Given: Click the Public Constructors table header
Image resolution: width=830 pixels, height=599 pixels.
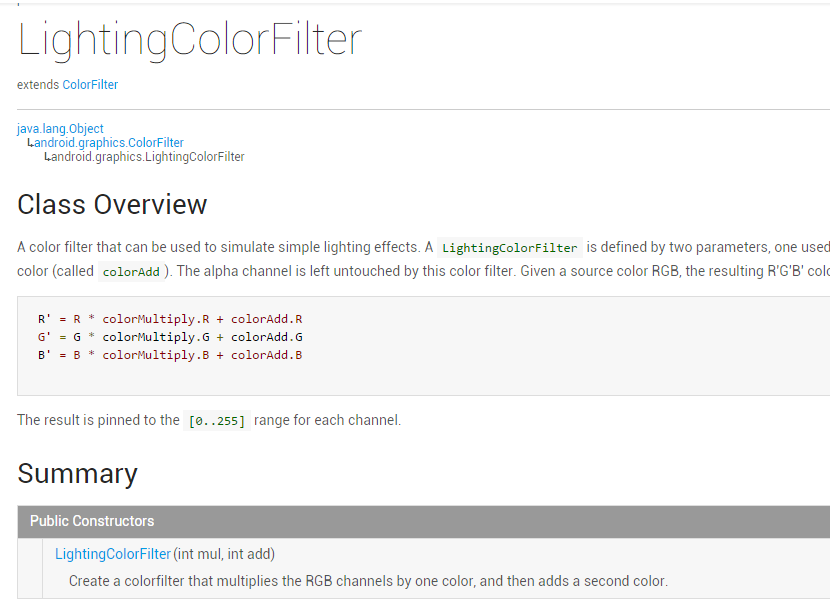Looking at the screenshot, I should pyautogui.click(x=92, y=521).
